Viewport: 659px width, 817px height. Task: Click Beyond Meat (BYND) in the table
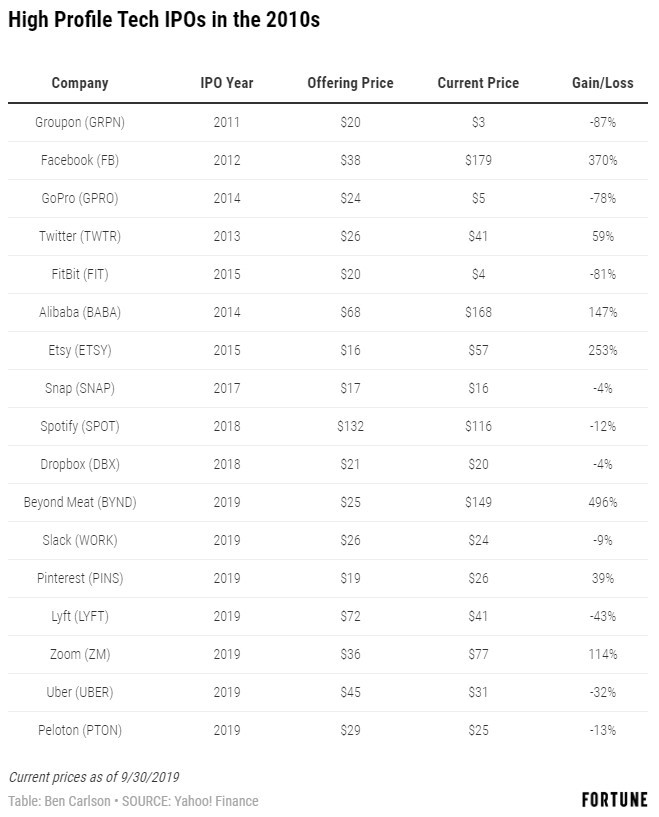coord(80,502)
